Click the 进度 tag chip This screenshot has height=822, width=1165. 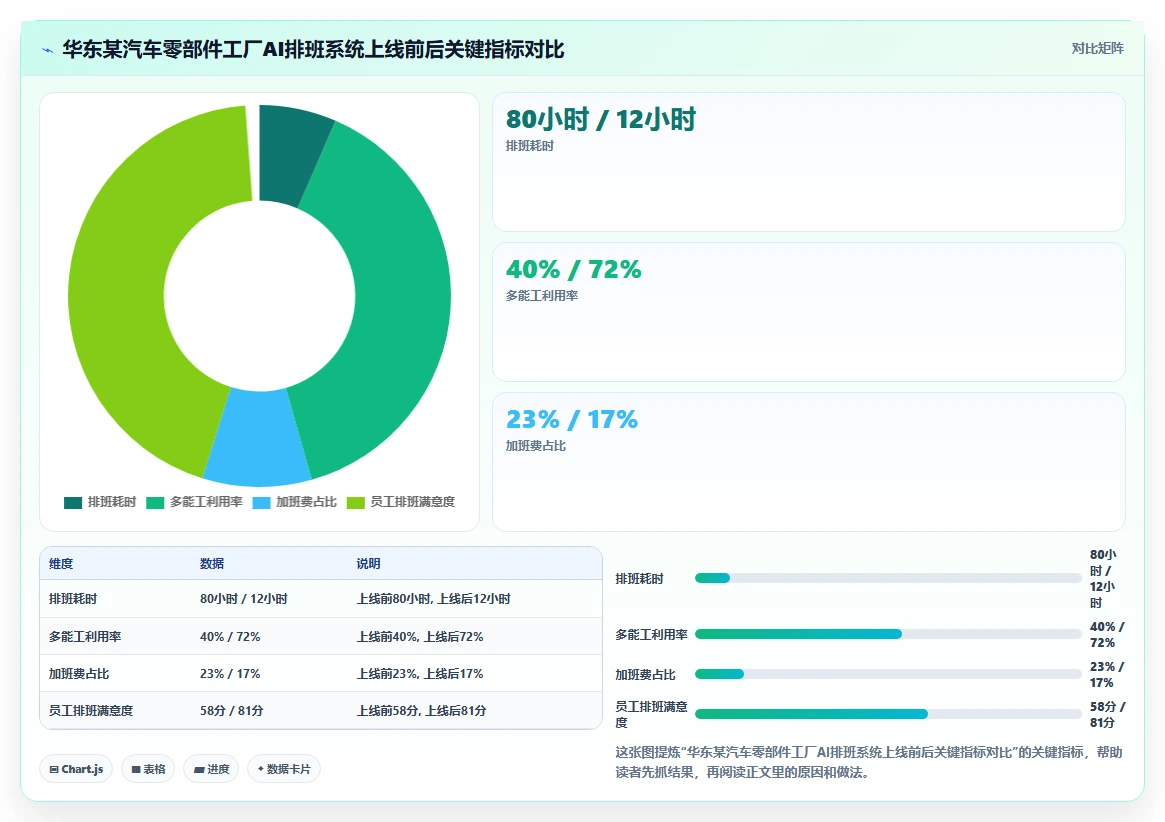coord(211,769)
